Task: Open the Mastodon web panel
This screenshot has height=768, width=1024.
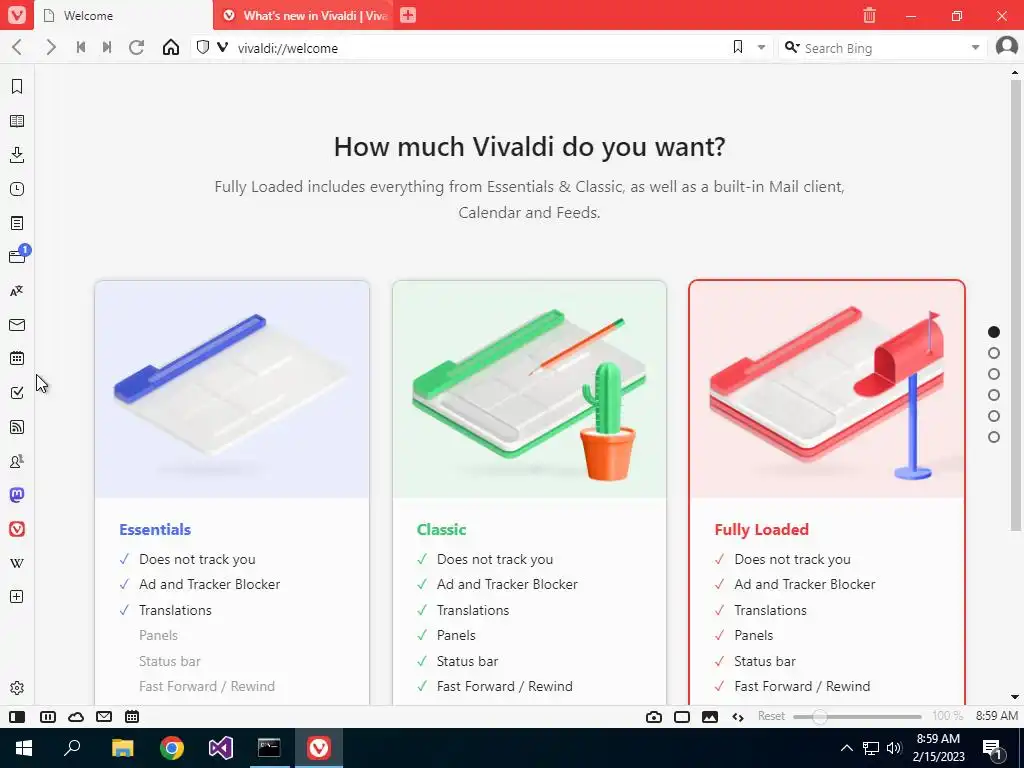Action: pyautogui.click(x=17, y=495)
